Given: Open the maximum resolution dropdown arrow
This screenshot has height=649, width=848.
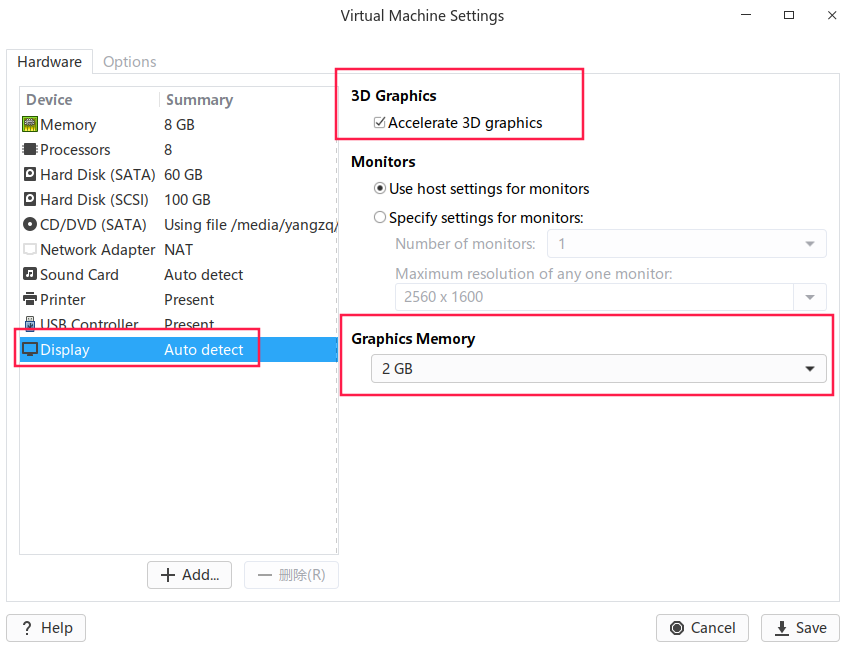Looking at the screenshot, I should click(809, 297).
